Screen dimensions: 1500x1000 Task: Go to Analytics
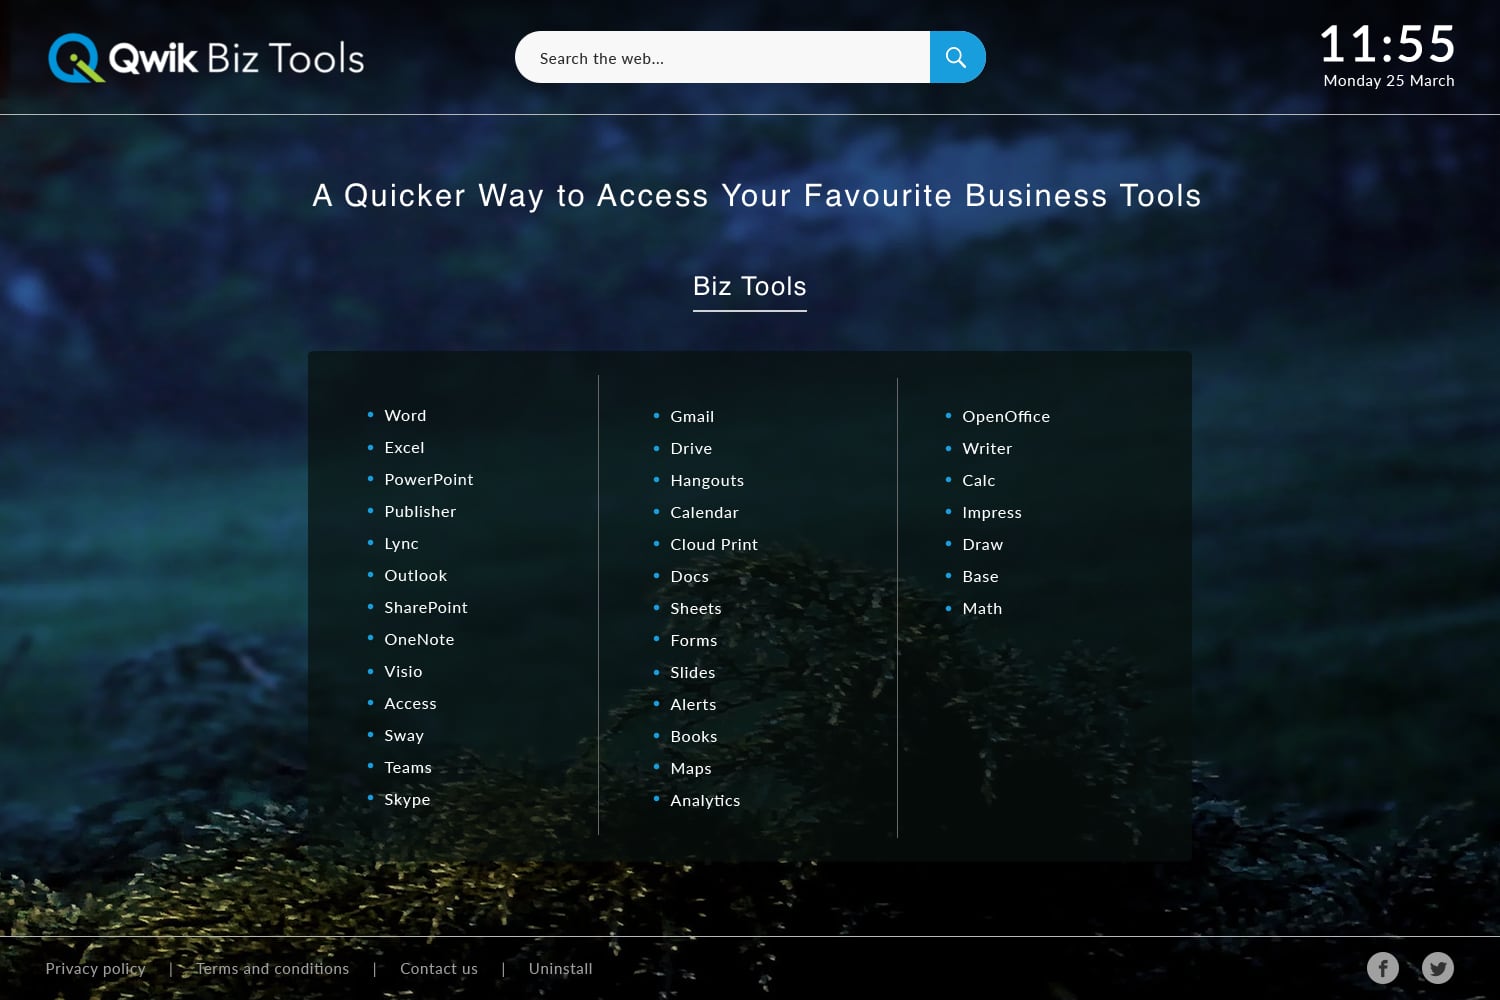tap(705, 800)
